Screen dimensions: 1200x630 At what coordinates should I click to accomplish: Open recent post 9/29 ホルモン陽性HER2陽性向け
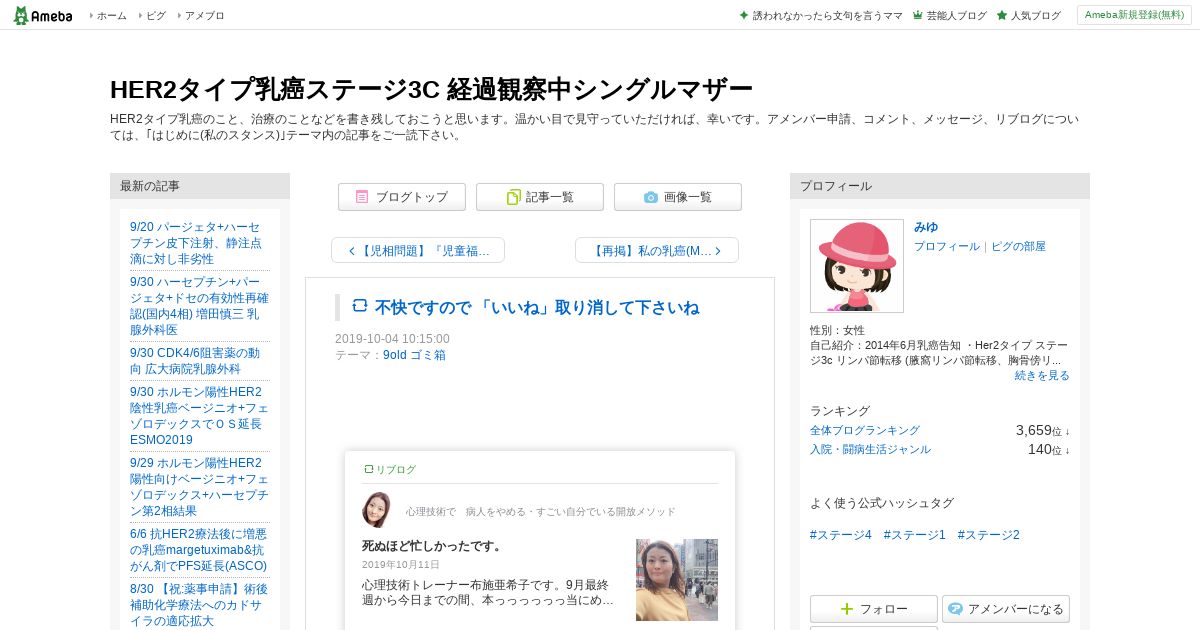pyautogui.click(x=199, y=487)
